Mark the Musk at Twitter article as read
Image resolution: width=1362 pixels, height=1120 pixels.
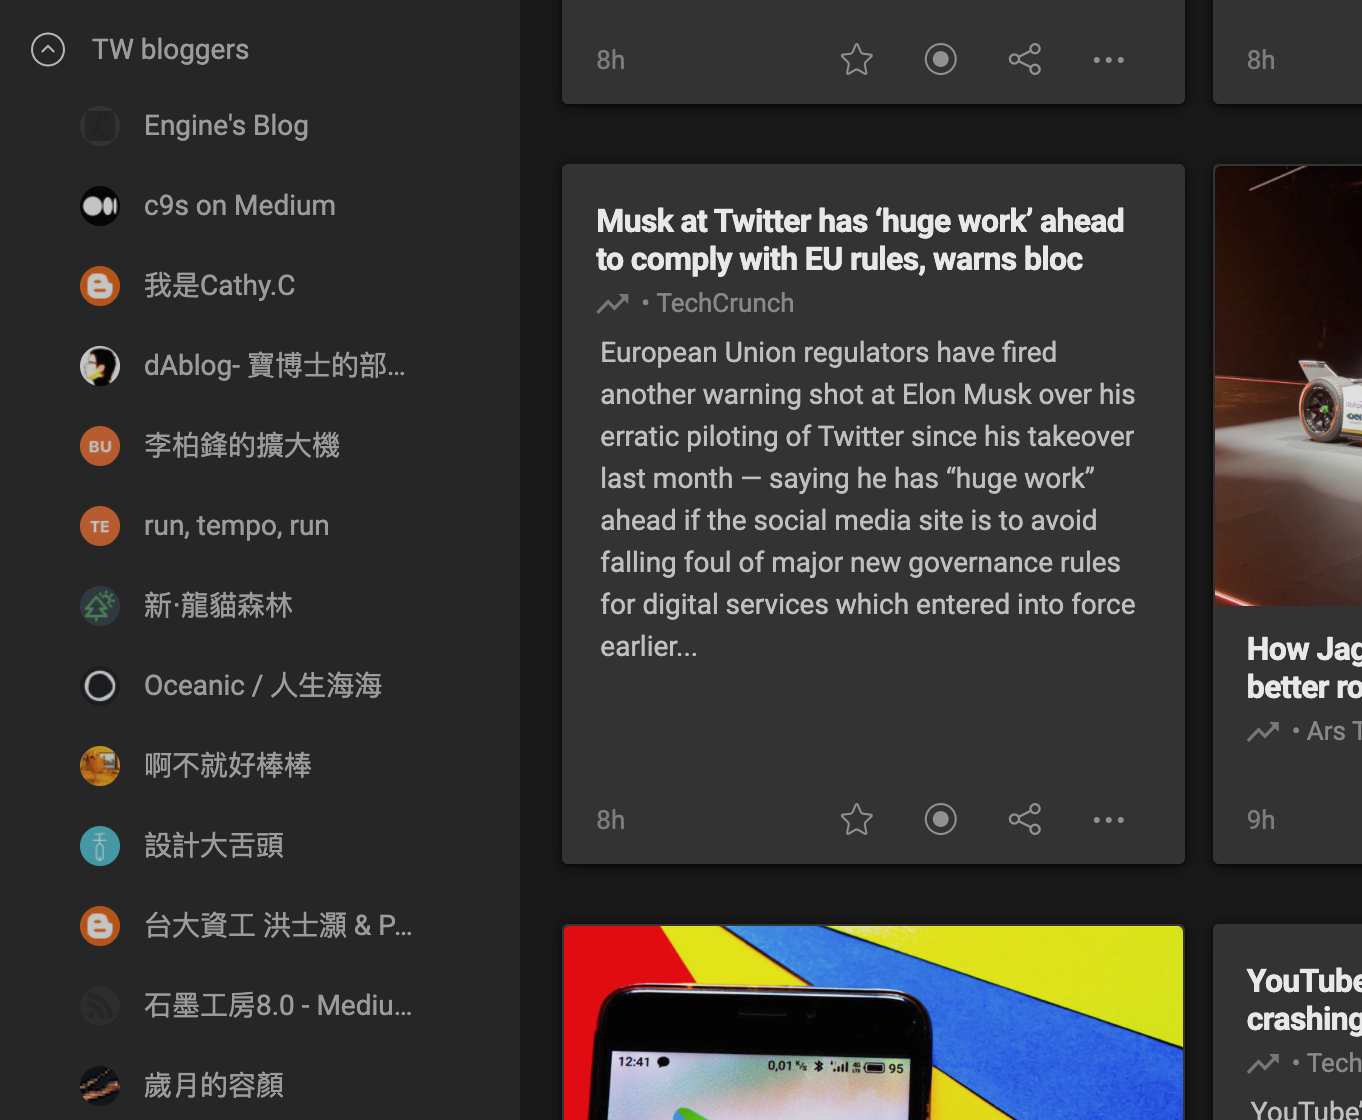(x=941, y=820)
